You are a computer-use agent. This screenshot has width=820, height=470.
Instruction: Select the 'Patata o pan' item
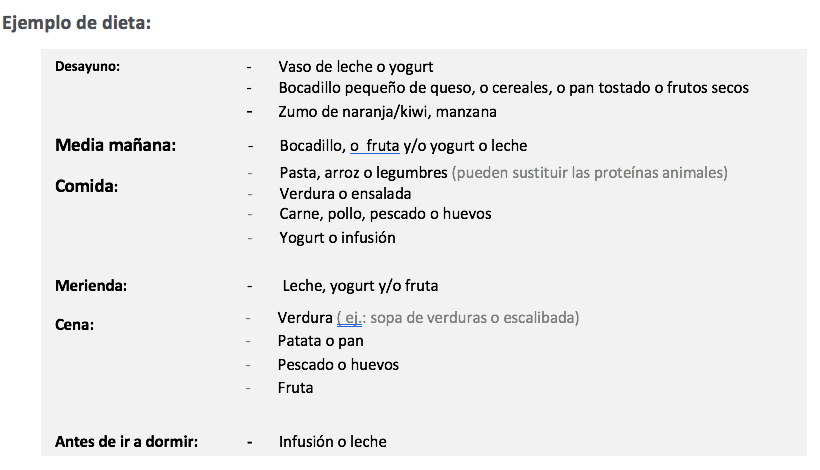[x=321, y=341]
